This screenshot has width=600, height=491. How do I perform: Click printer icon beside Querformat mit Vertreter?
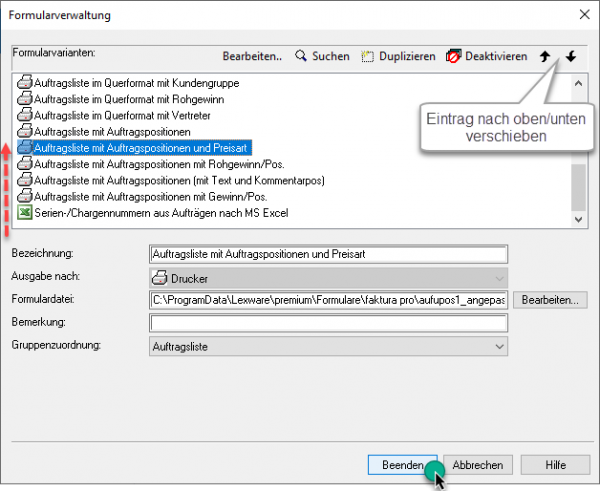(x=25, y=115)
